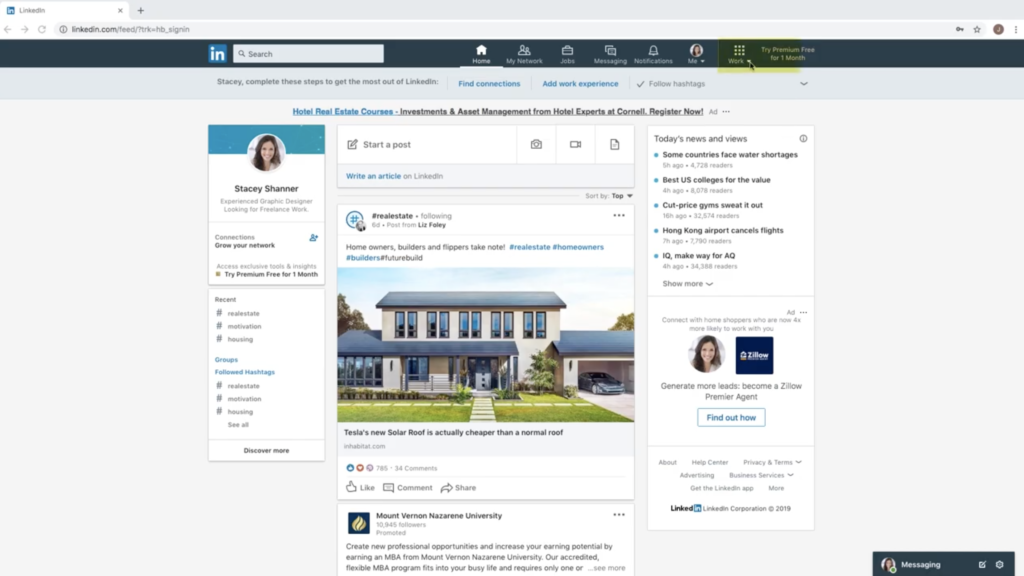Click Add work experience link
Viewport: 1024px width, 576px height.
pyautogui.click(x=580, y=84)
